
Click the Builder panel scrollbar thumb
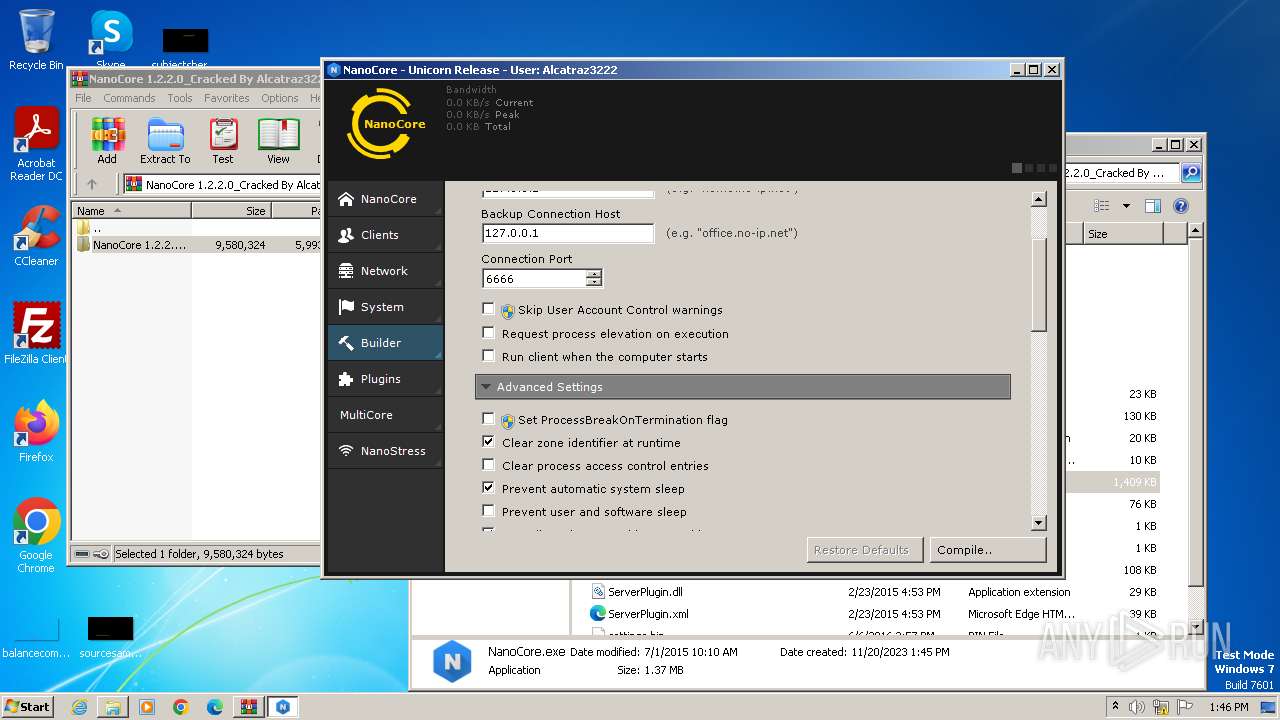[x=1038, y=285]
